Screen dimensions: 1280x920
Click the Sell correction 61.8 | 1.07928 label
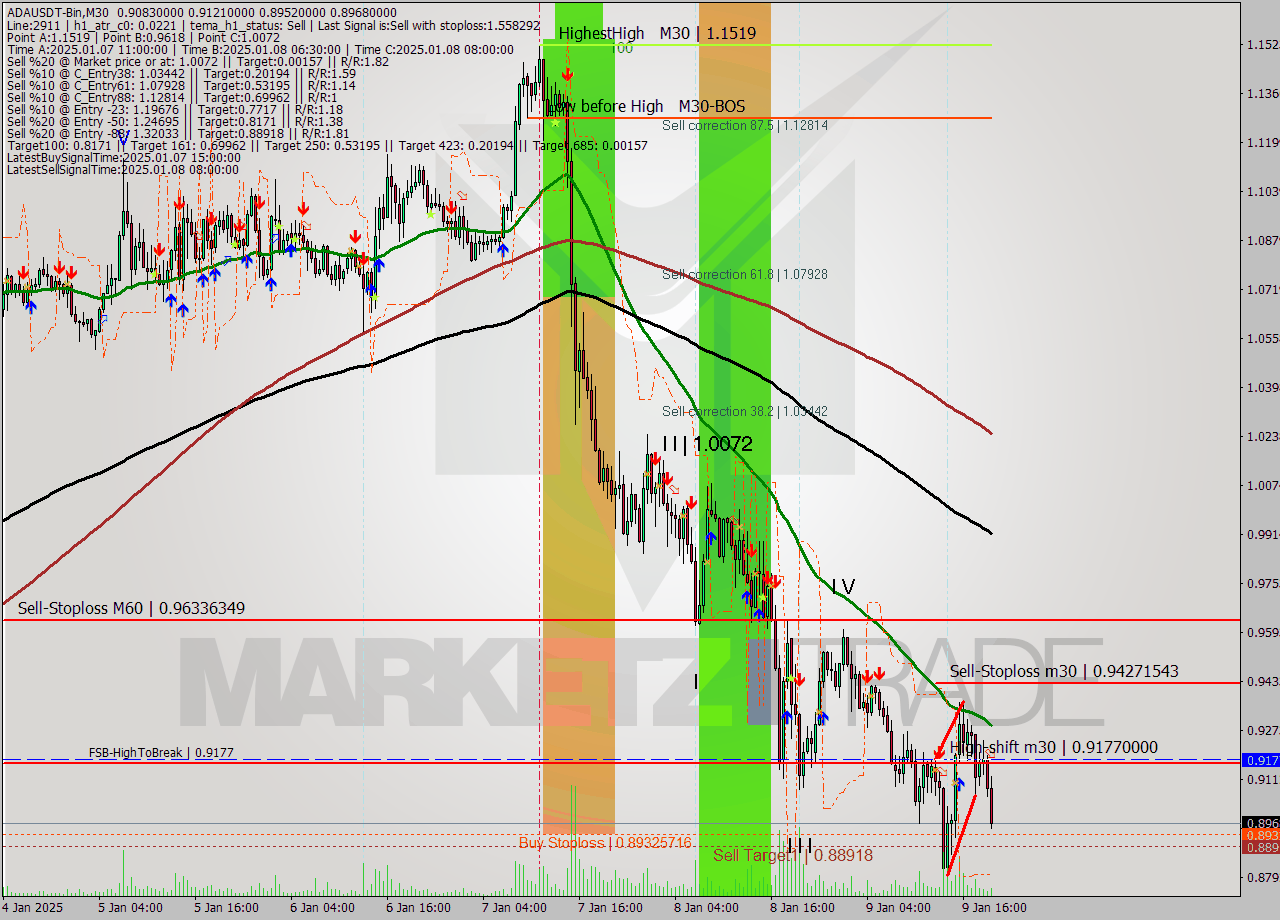[745, 274]
